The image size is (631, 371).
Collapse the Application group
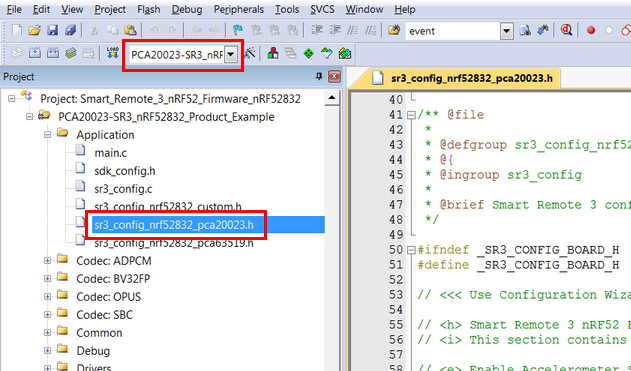click(x=47, y=135)
